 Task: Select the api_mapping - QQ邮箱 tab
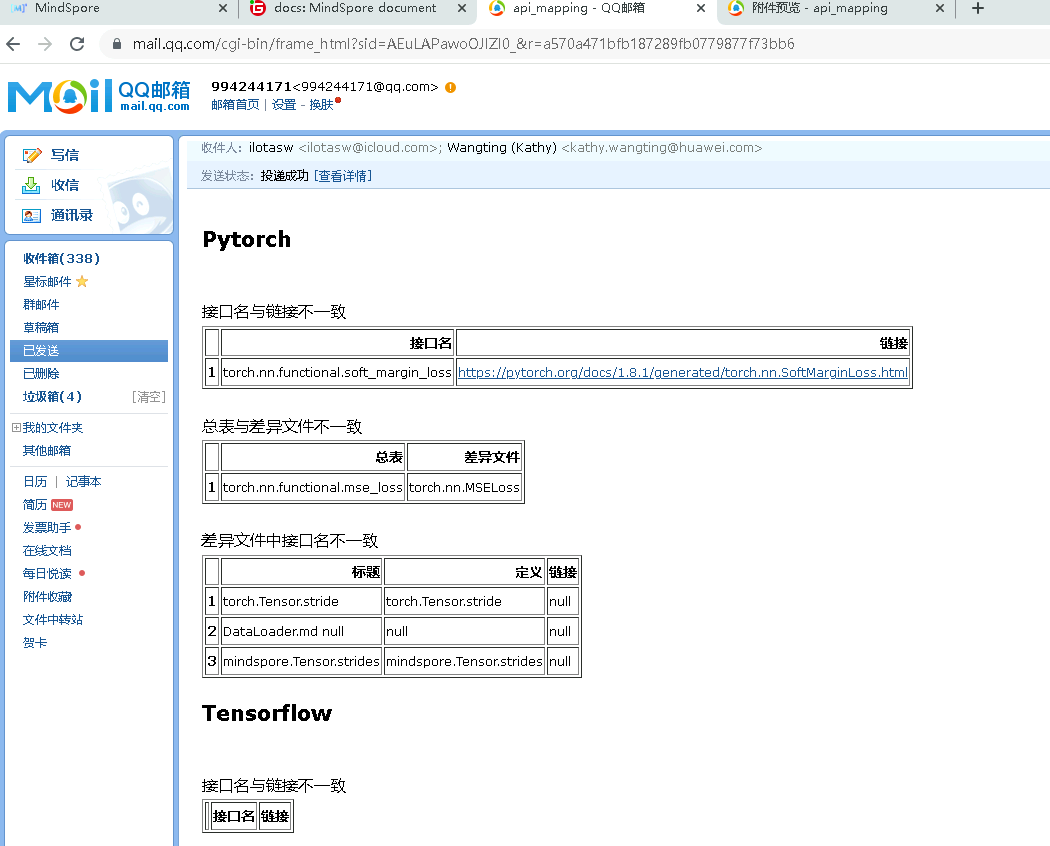click(579, 8)
